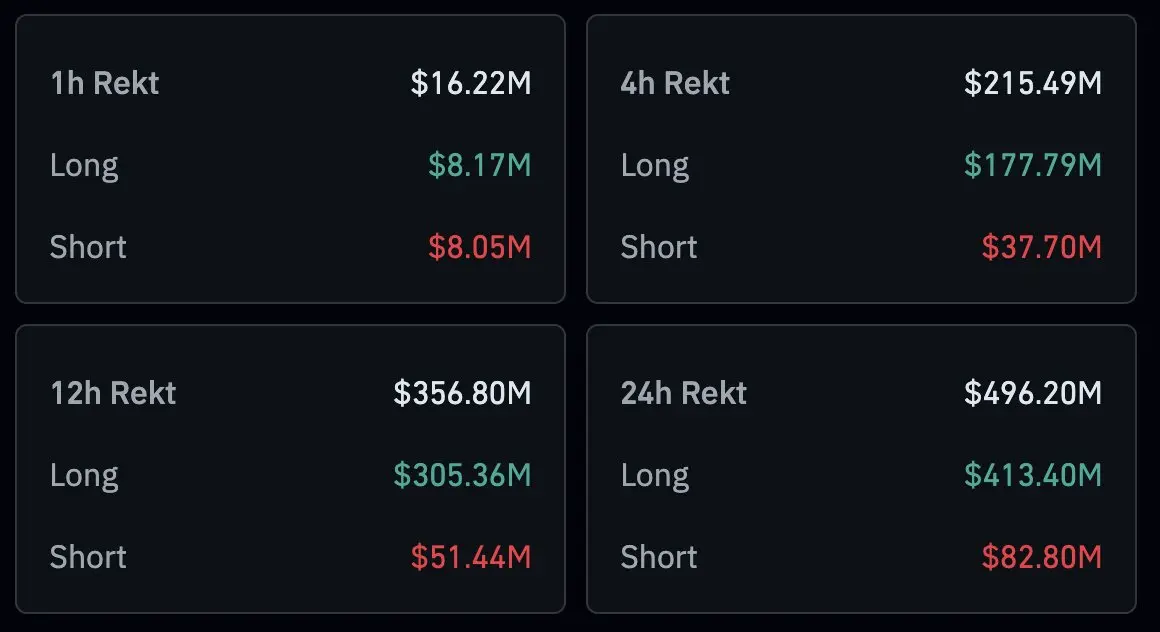Click the 4h Long value $177.79M
Viewport: 1160px width, 632px height.
pos(1032,165)
